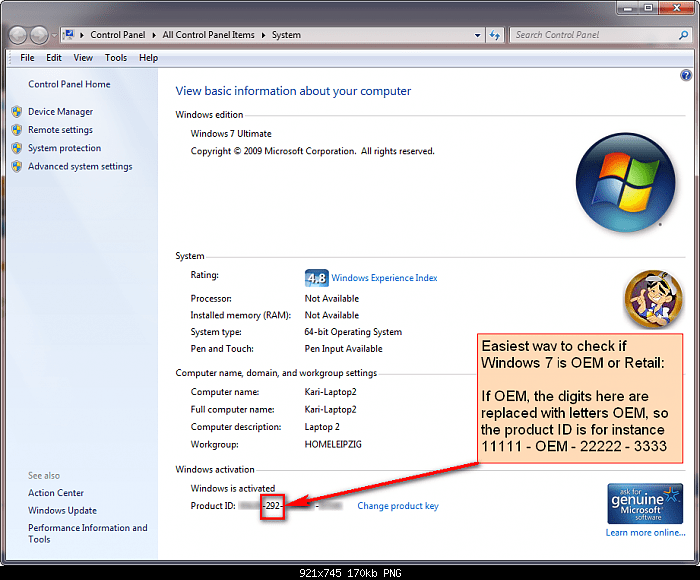This screenshot has height=580, width=700.
Task: Click the shield icon beside Remote settings
Action: click(x=17, y=130)
